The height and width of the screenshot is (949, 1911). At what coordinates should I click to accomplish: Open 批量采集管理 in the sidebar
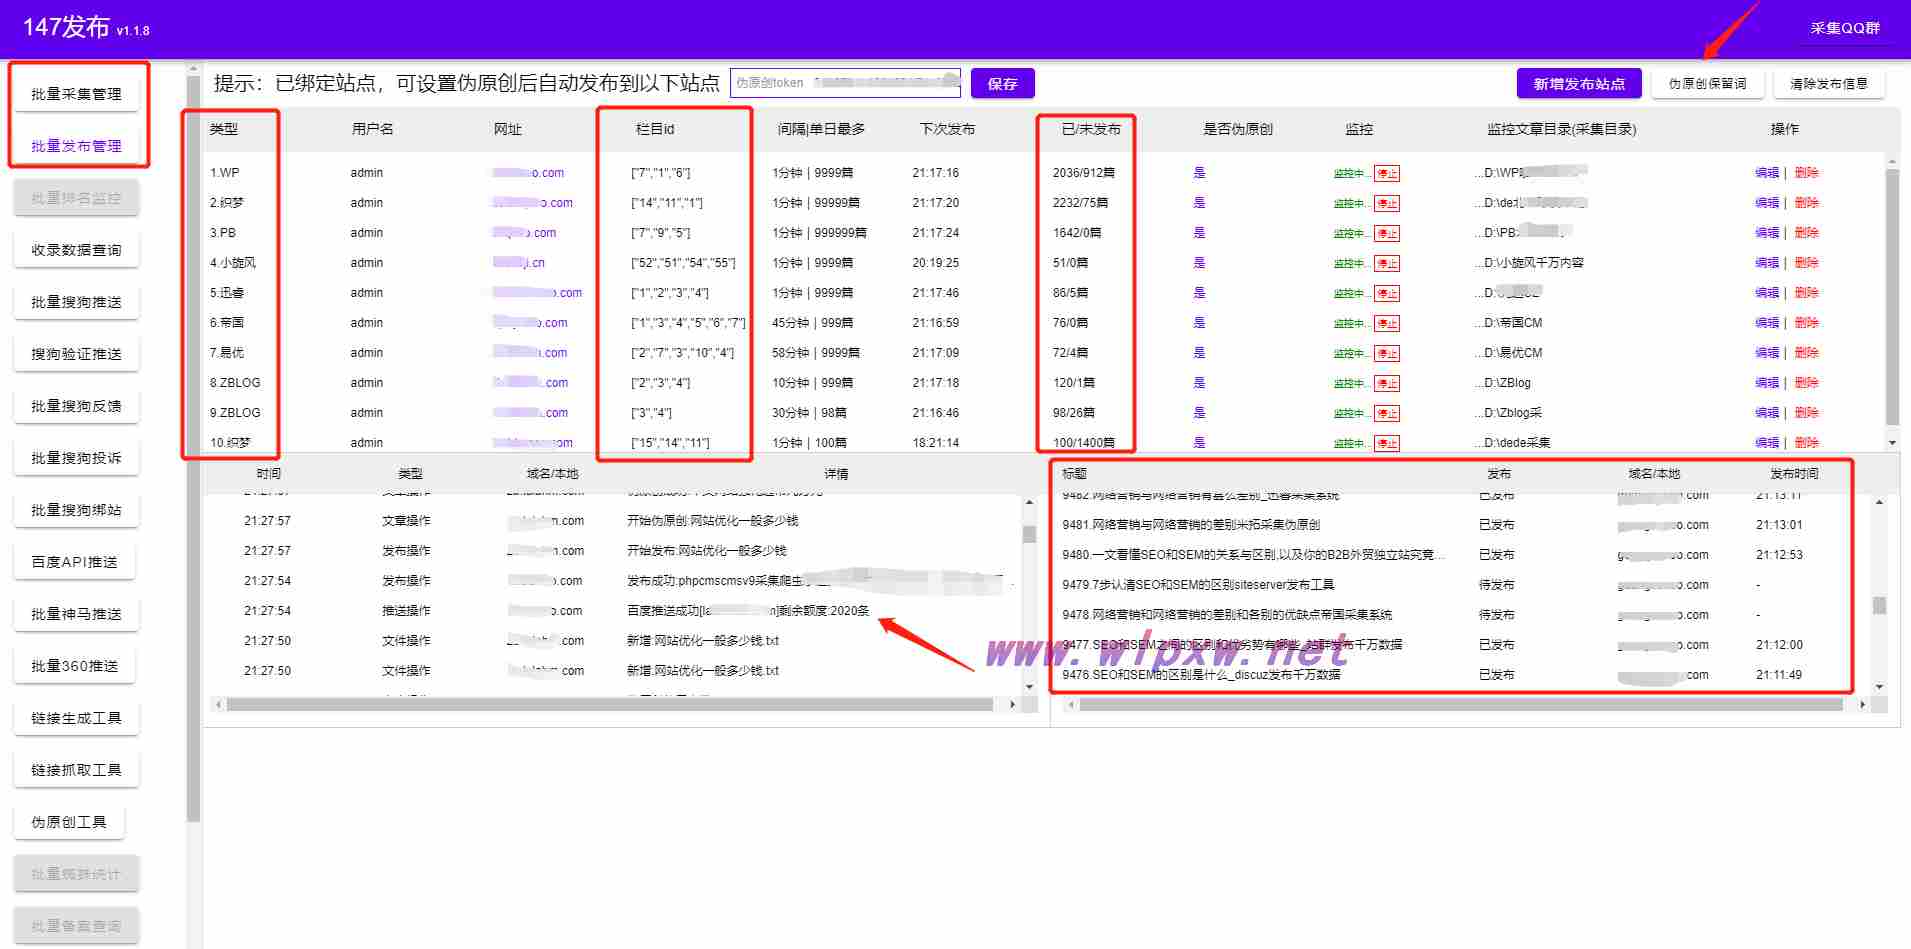point(76,94)
